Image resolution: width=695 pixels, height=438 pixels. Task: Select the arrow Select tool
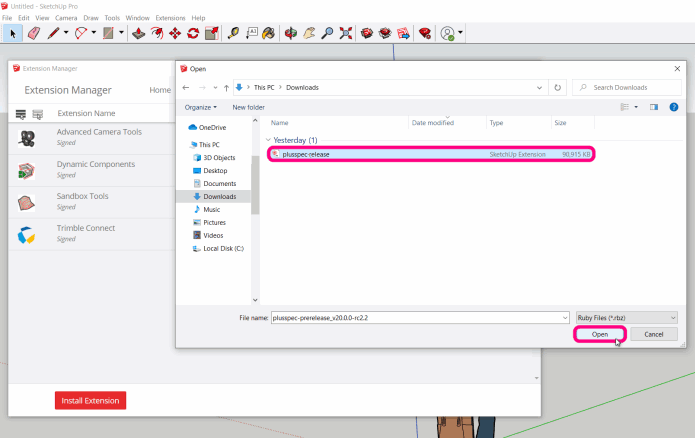click(13, 33)
